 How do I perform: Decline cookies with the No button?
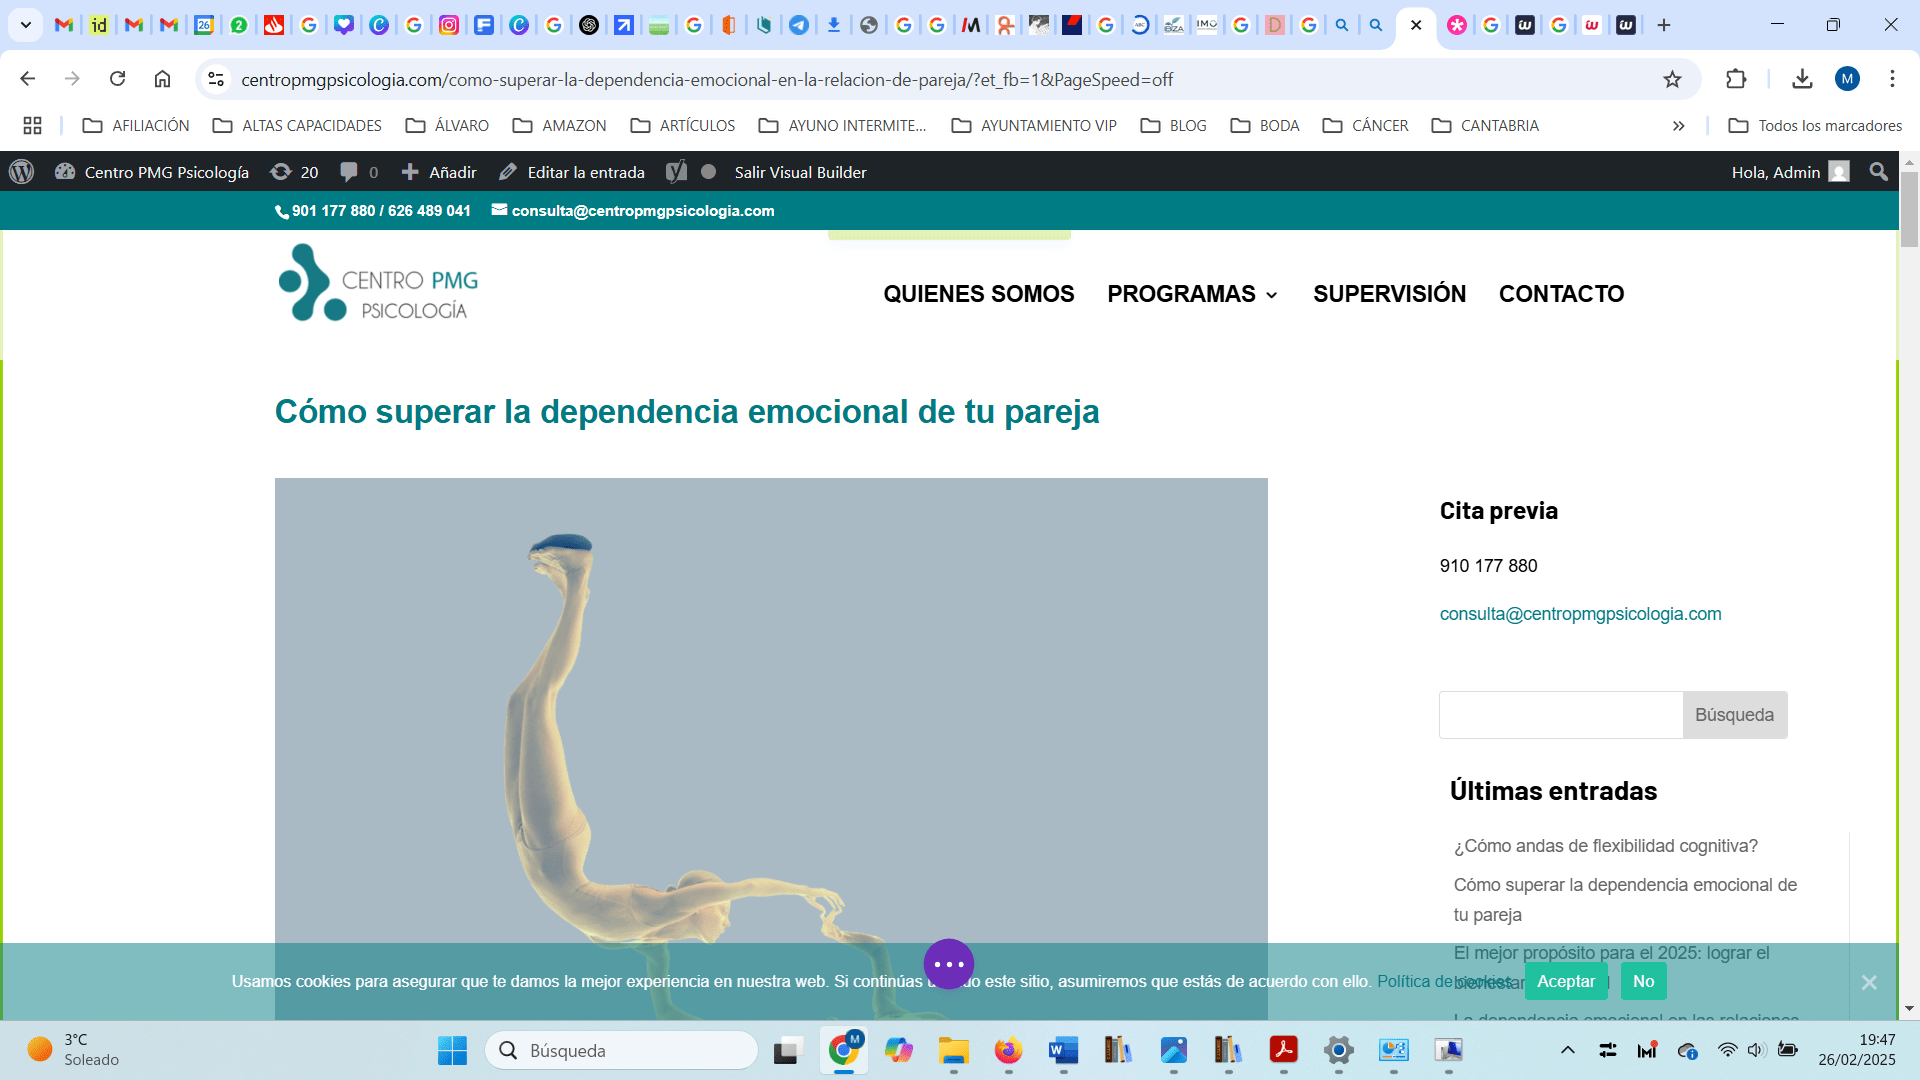(x=1643, y=982)
